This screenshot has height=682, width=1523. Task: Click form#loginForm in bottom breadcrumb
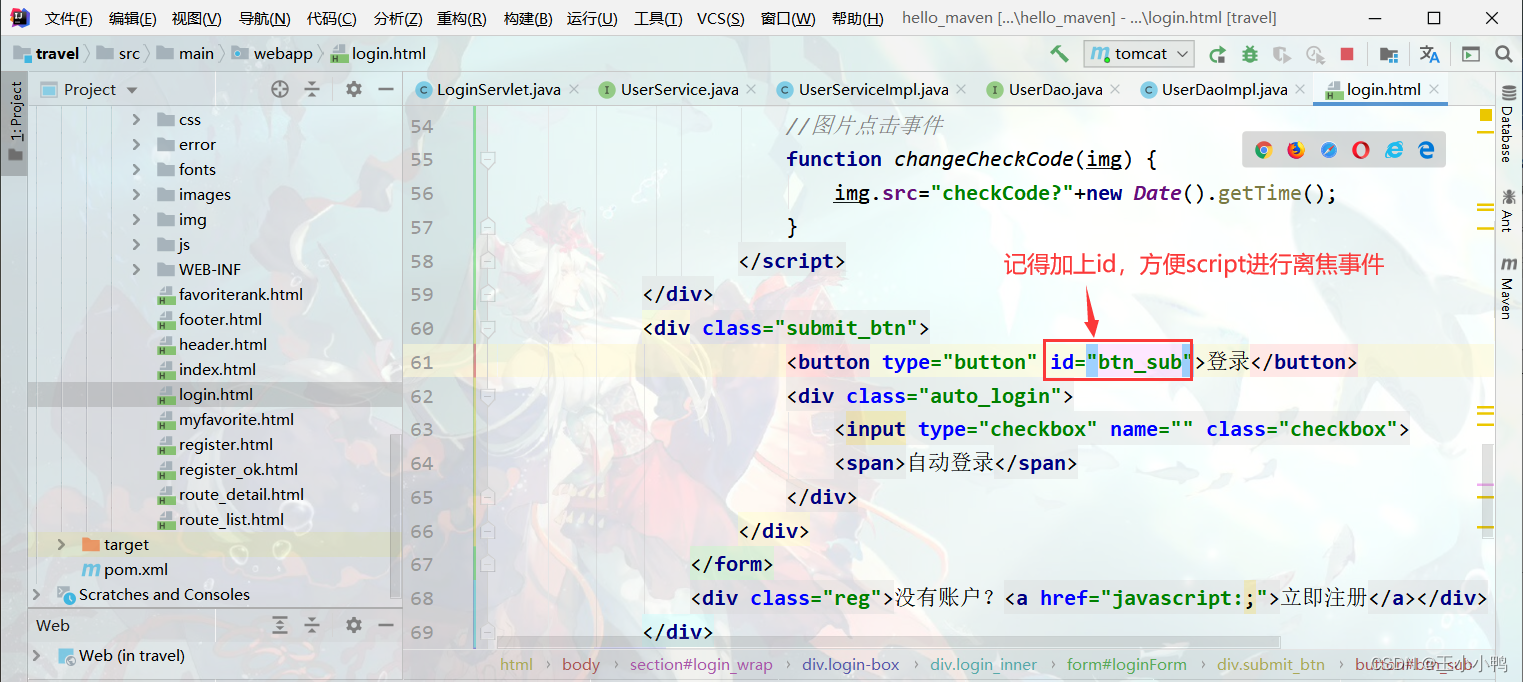click(1126, 664)
